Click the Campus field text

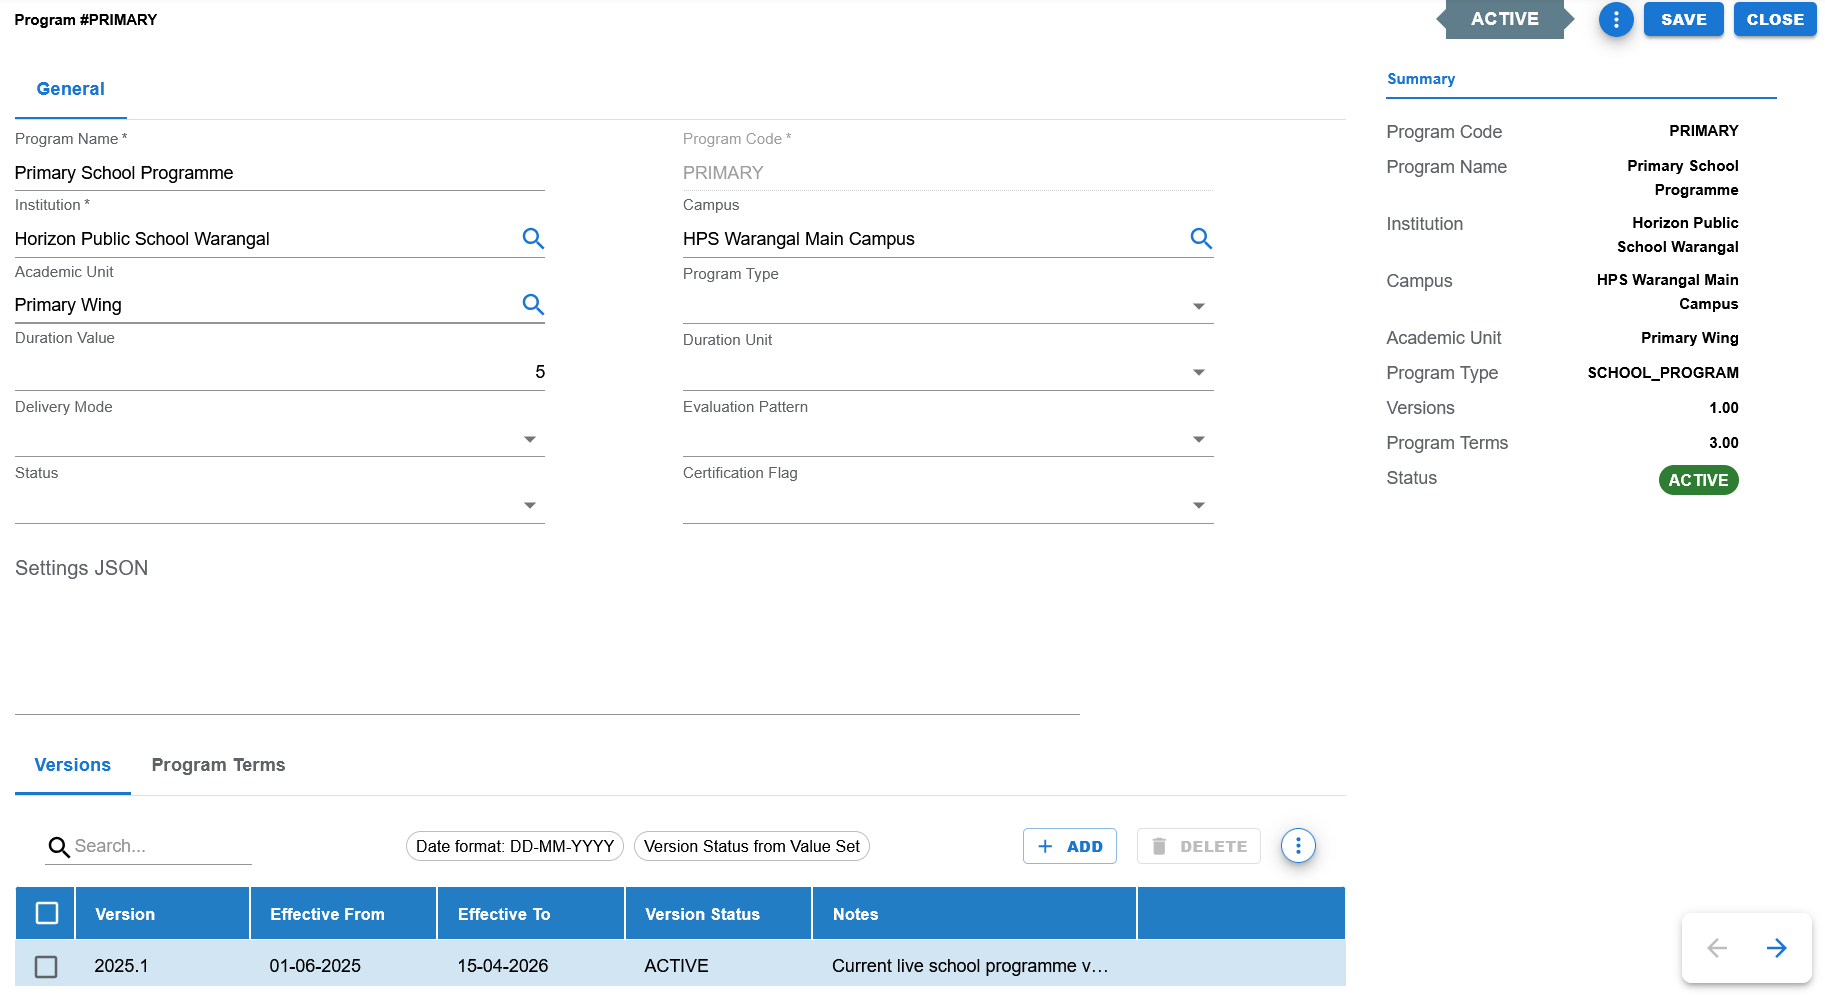[799, 239]
